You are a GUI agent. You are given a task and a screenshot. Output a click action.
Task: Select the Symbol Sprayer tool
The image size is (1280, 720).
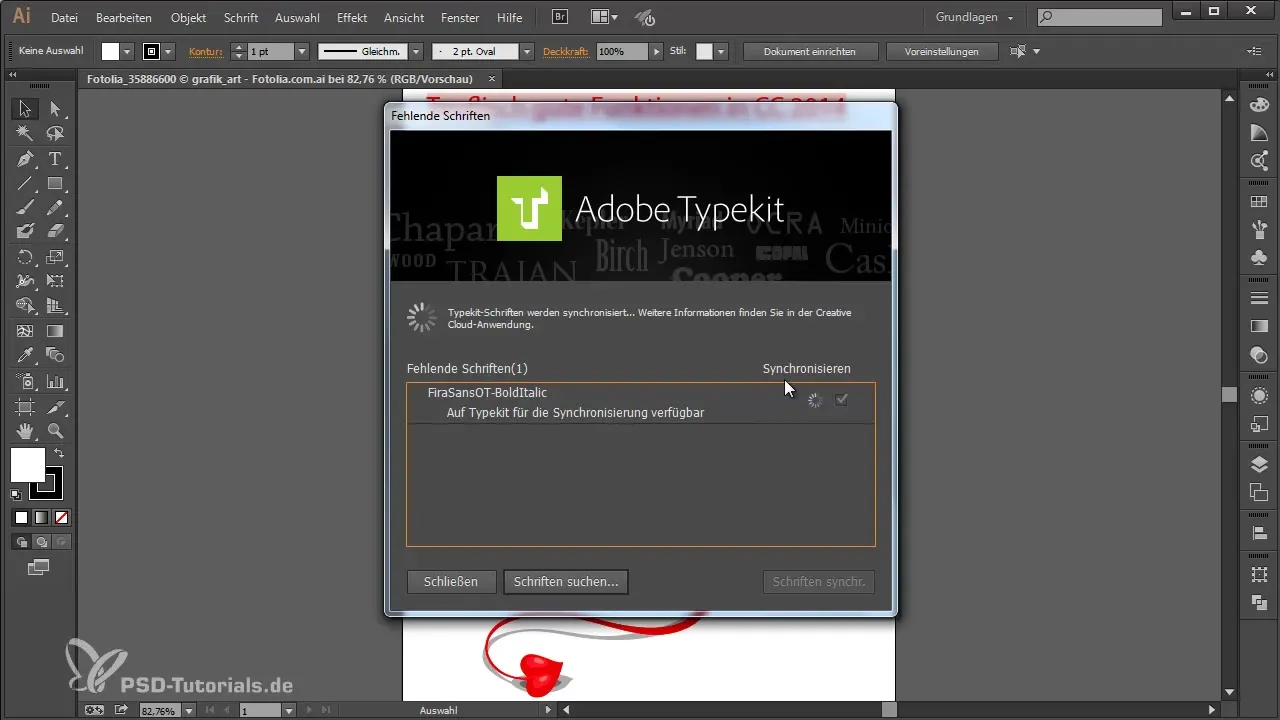click(x=25, y=381)
